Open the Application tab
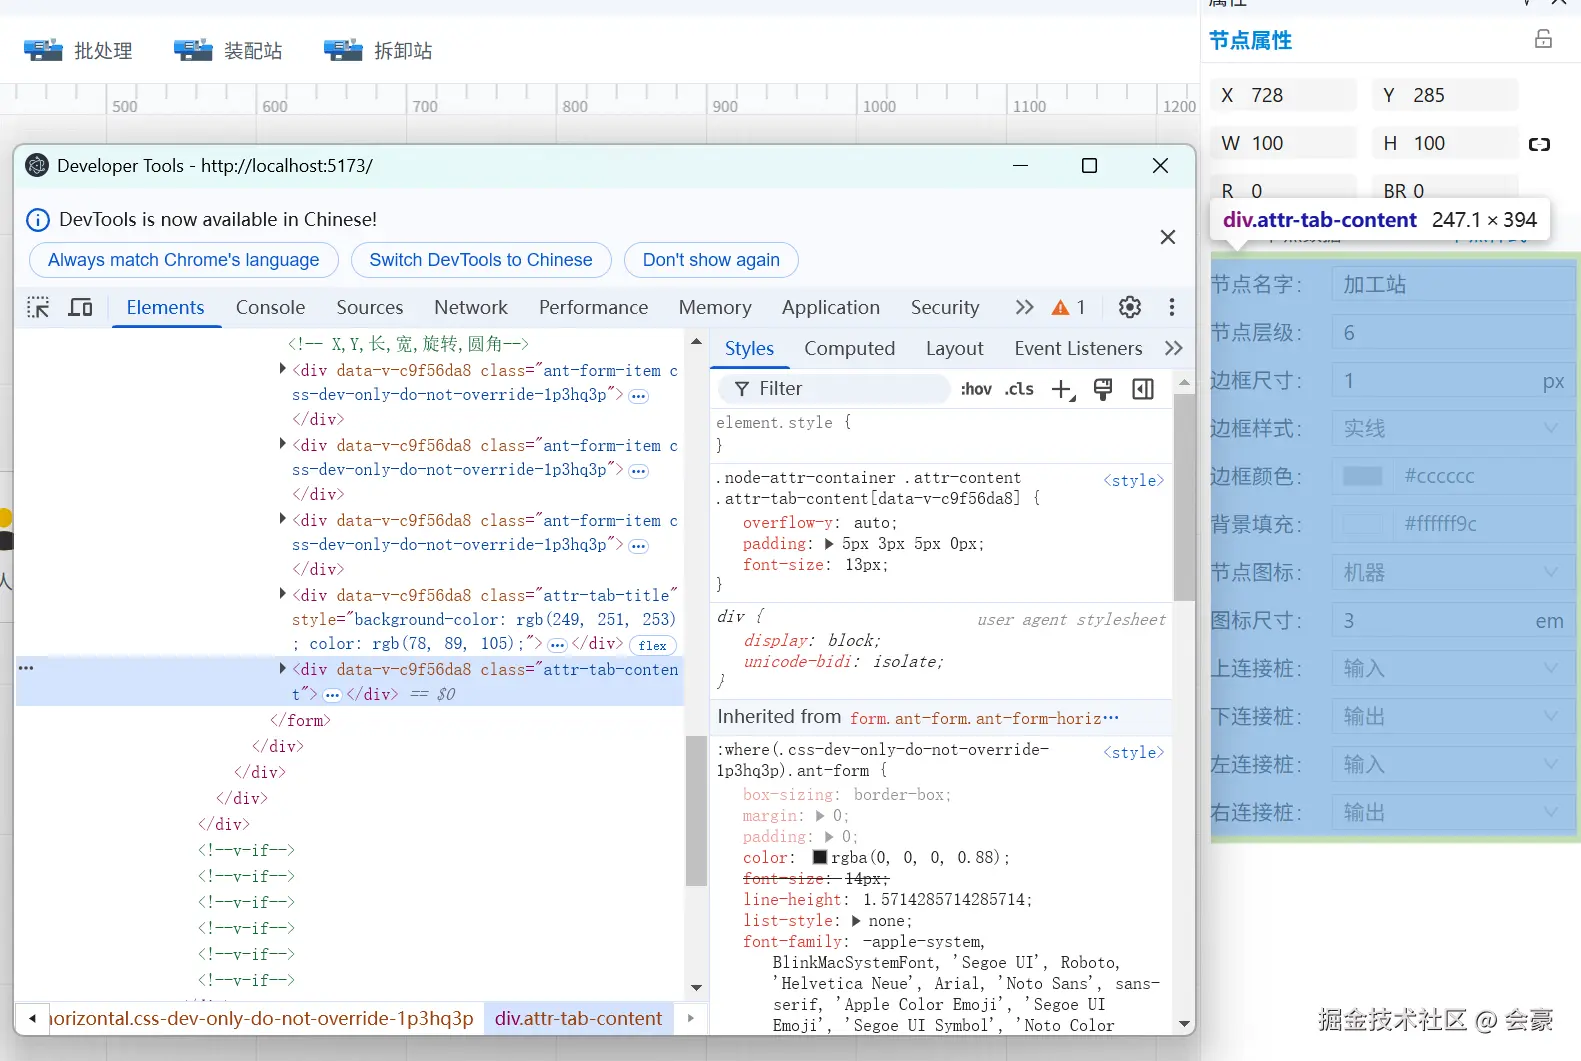 831,307
